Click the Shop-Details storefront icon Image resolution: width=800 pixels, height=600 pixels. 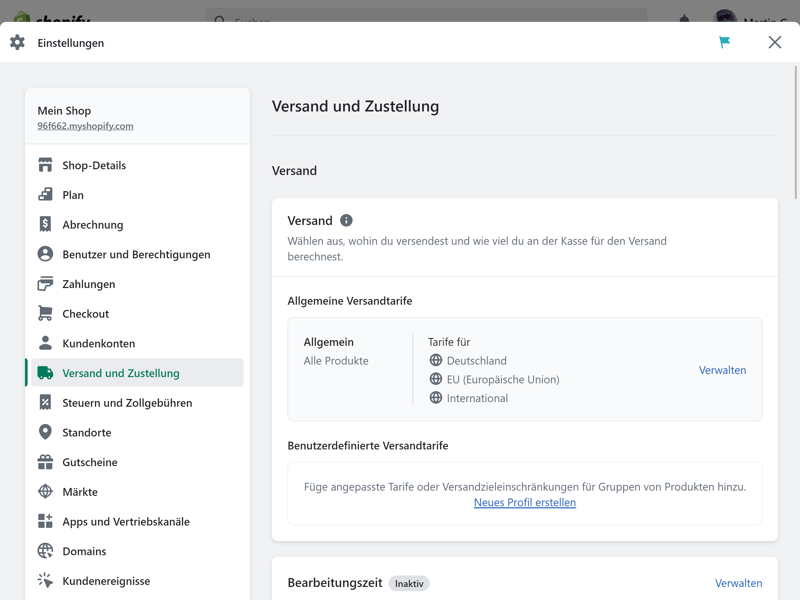tap(45, 165)
